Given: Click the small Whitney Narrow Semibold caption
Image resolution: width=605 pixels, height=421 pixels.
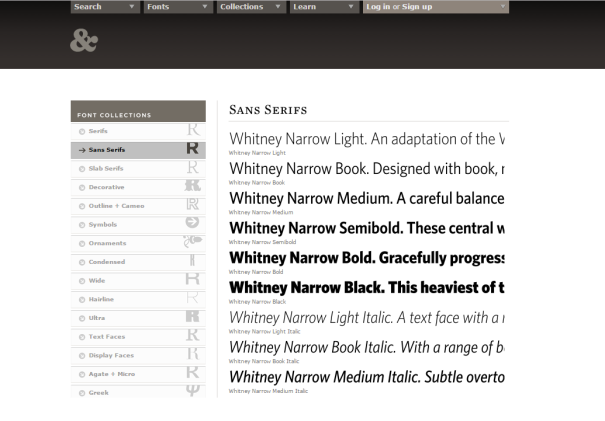Looking at the screenshot, I should click(x=262, y=242).
